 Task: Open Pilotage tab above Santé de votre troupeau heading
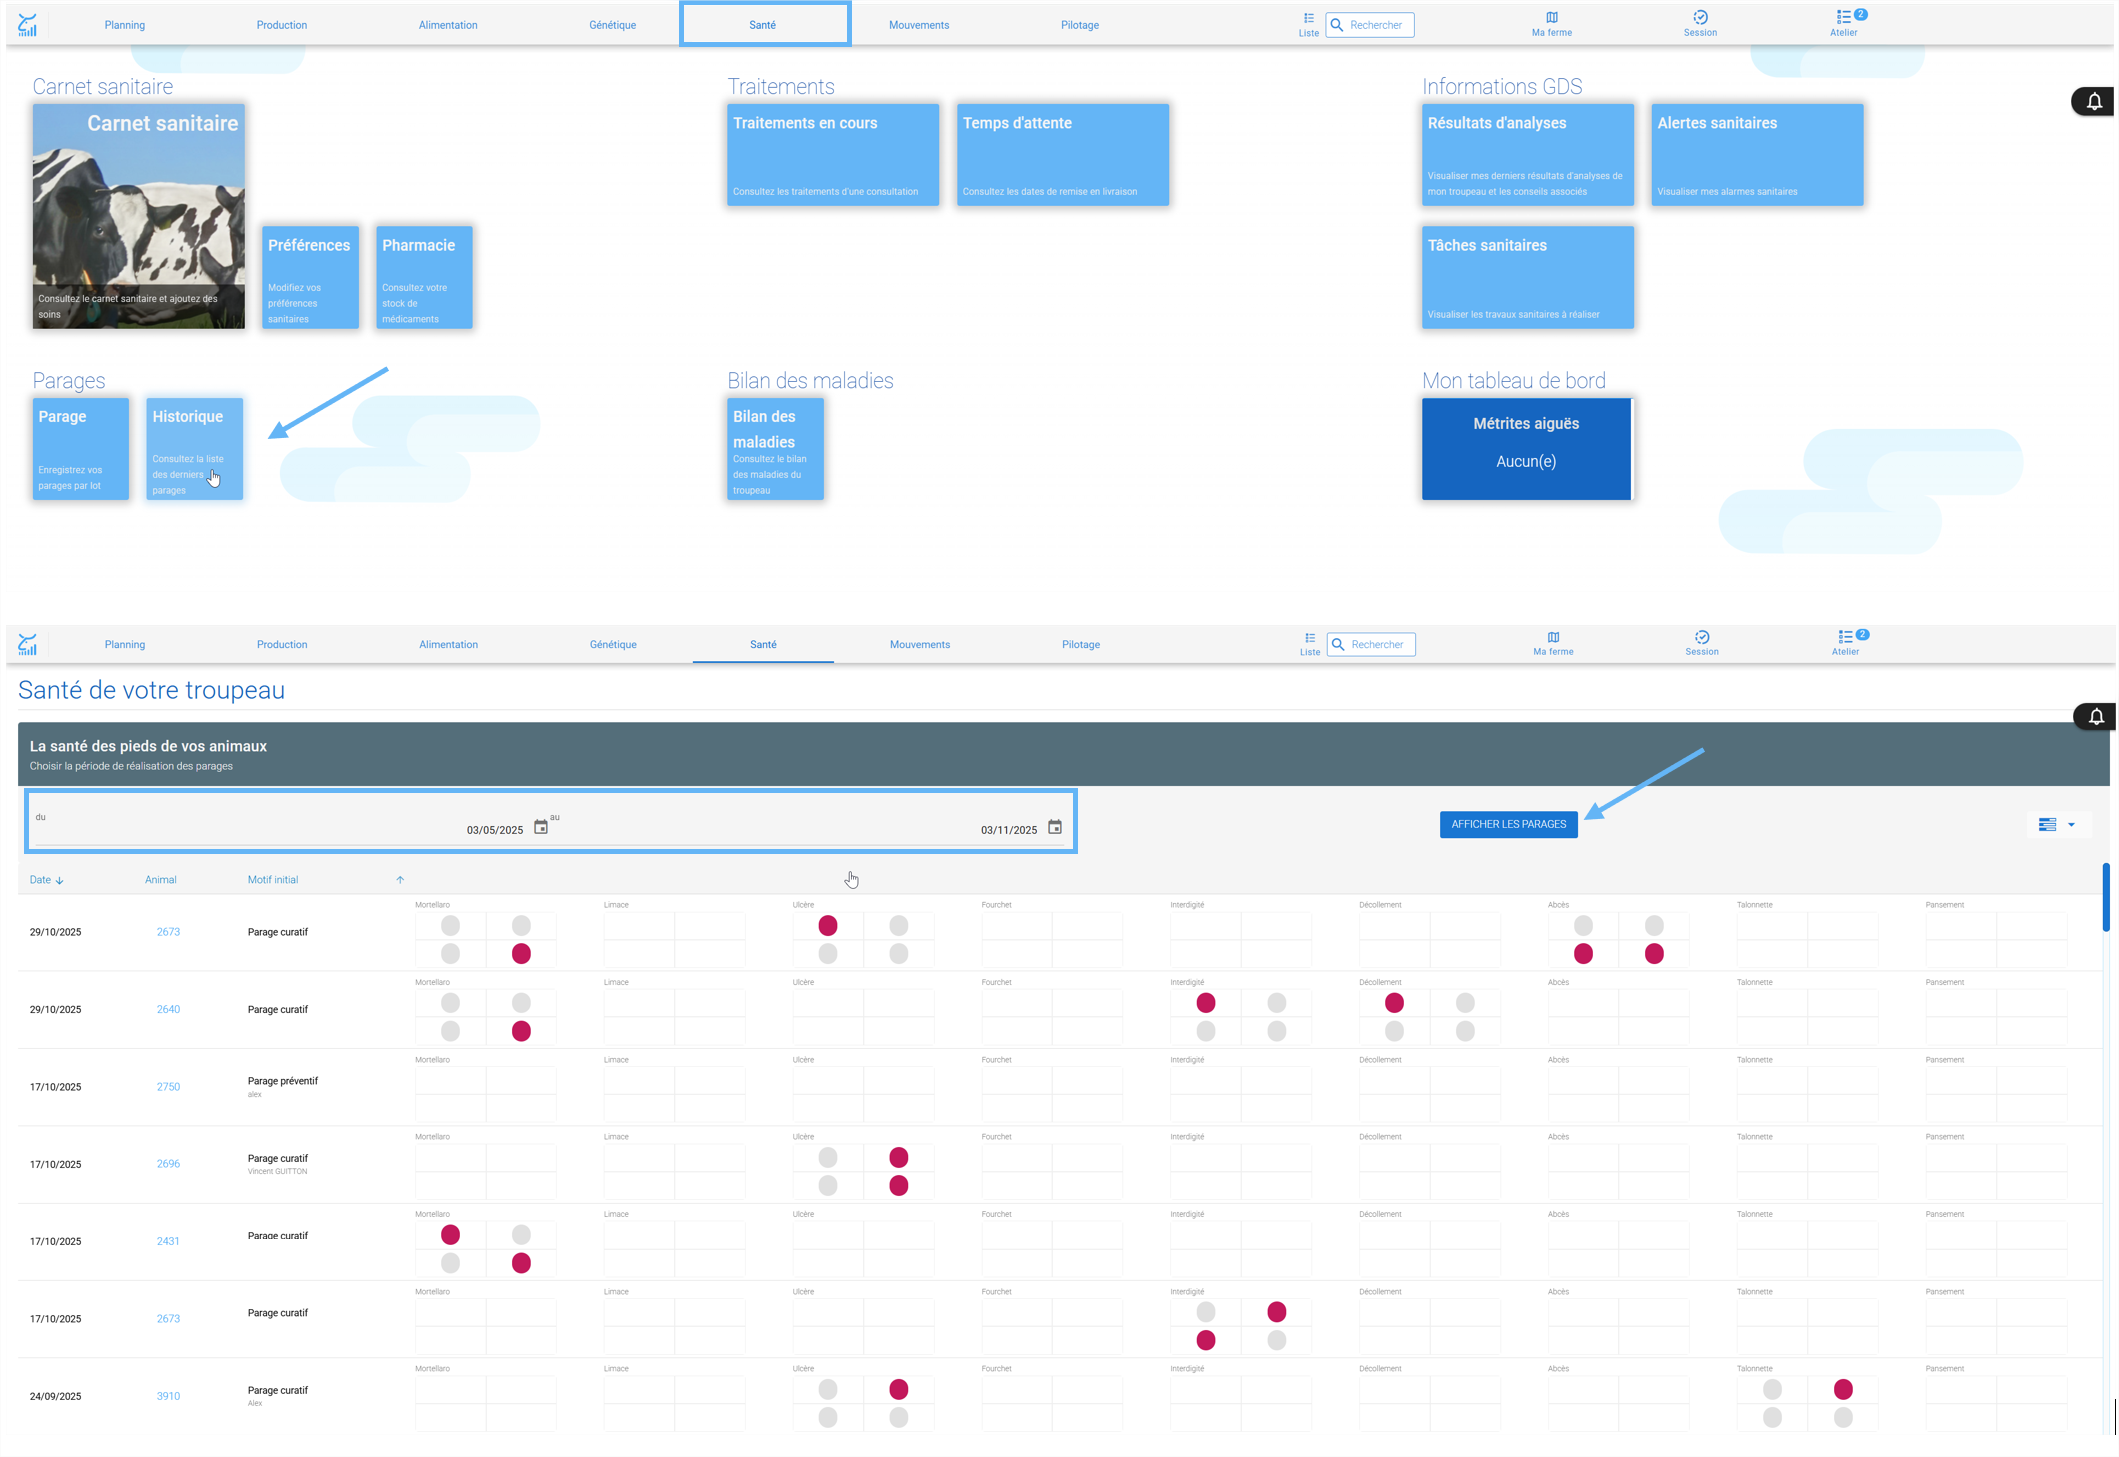pyautogui.click(x=1081, y=645)
